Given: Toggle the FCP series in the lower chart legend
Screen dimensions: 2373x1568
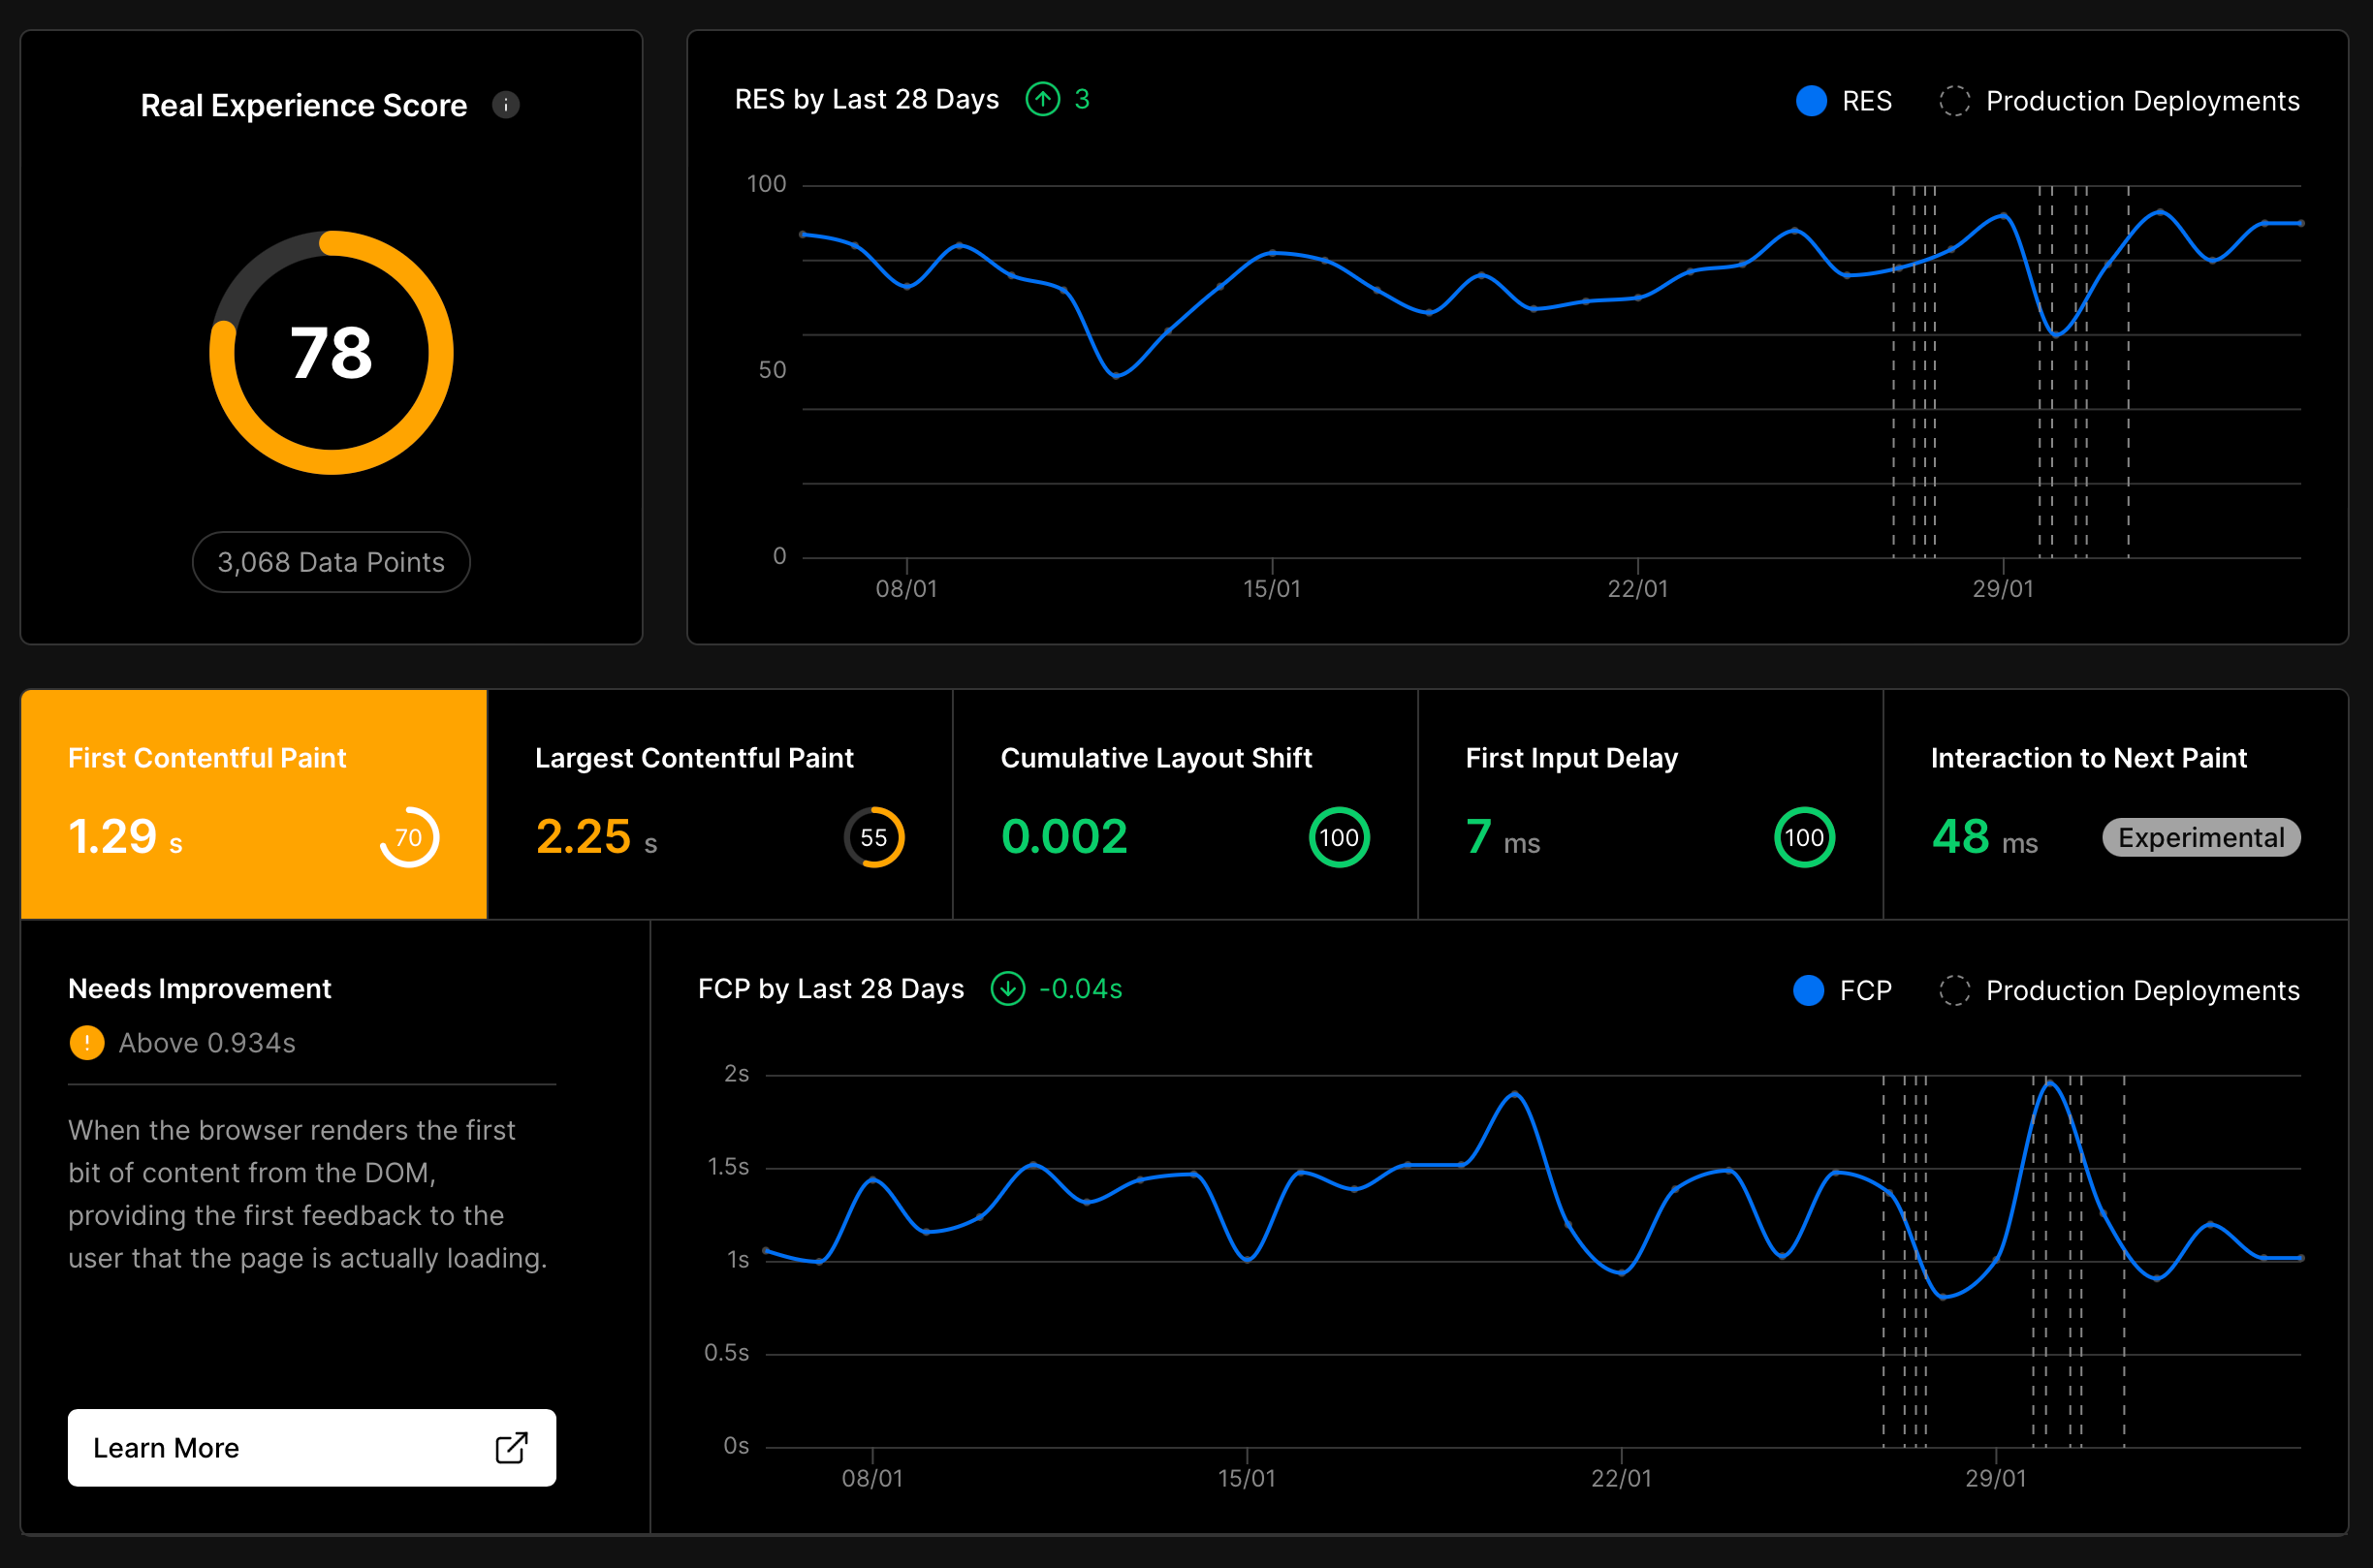Looking at the screenshot, I should pyautogui.click(x=1843, y=990).
